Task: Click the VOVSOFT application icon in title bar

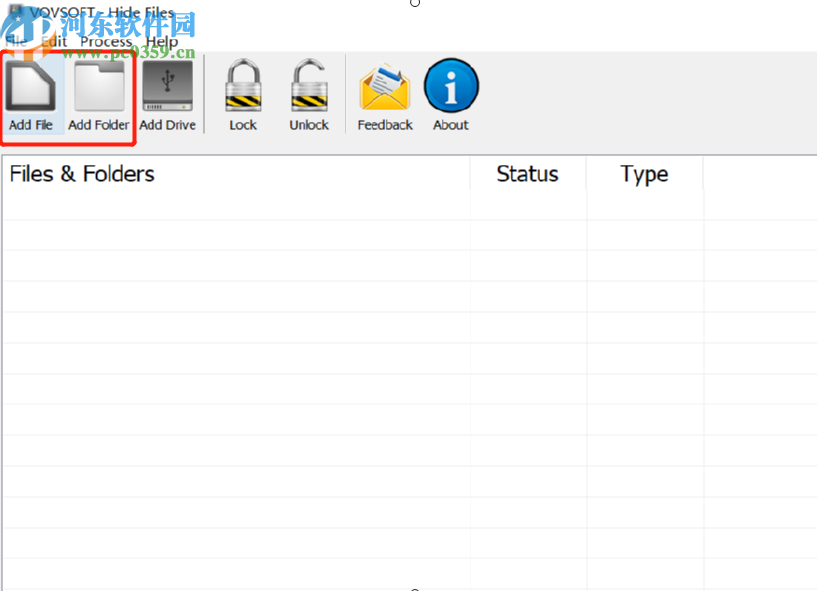Action: pyautogui.click(x=13, y=12)
